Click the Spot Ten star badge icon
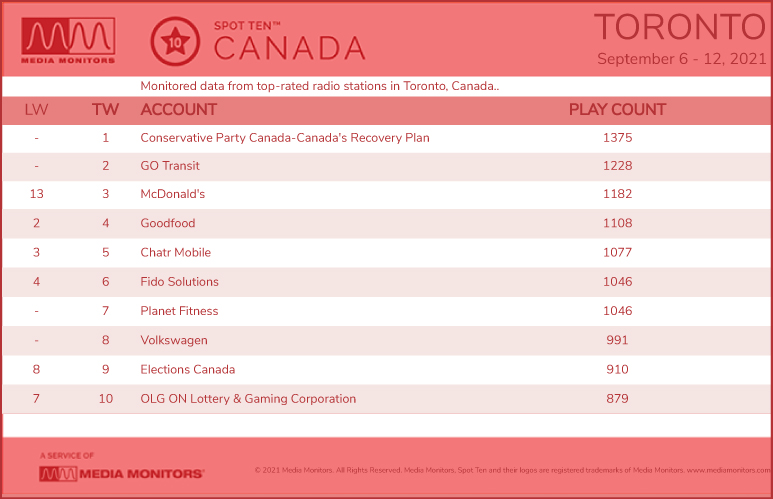This screenshot has height=499, width=773. [175, 41]
